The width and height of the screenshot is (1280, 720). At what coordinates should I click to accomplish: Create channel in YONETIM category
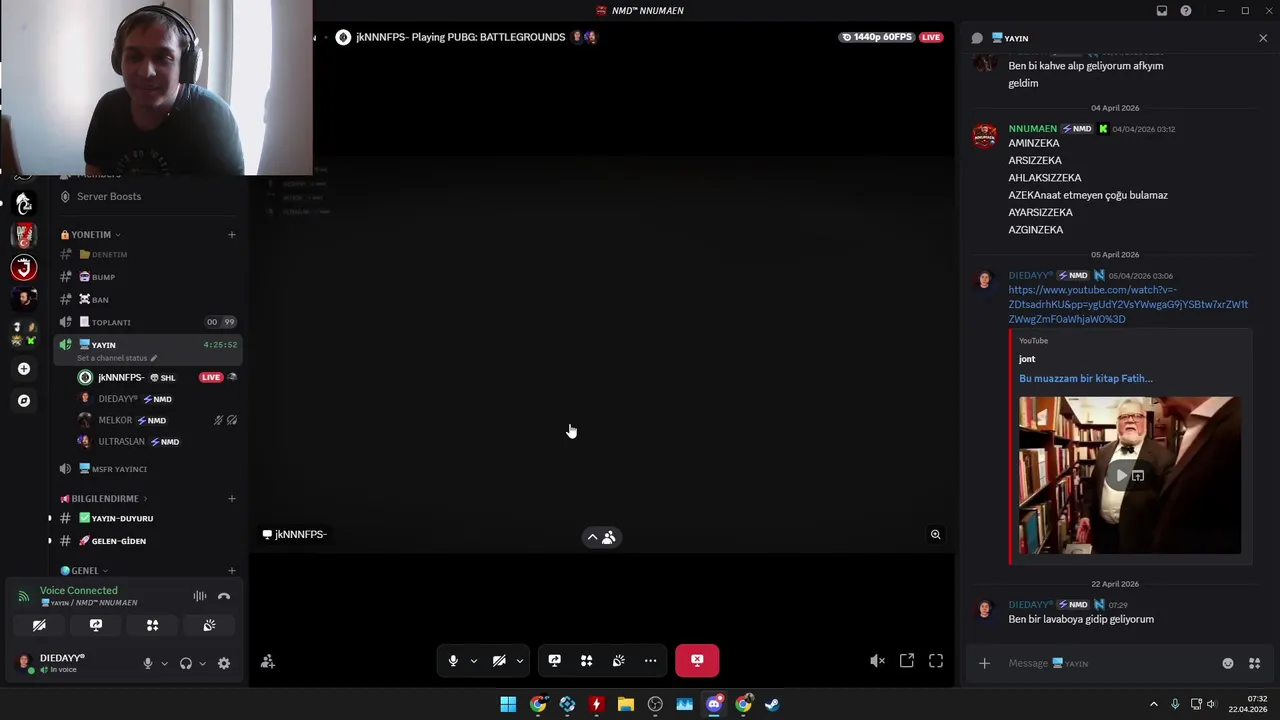[x=231, y=235]
